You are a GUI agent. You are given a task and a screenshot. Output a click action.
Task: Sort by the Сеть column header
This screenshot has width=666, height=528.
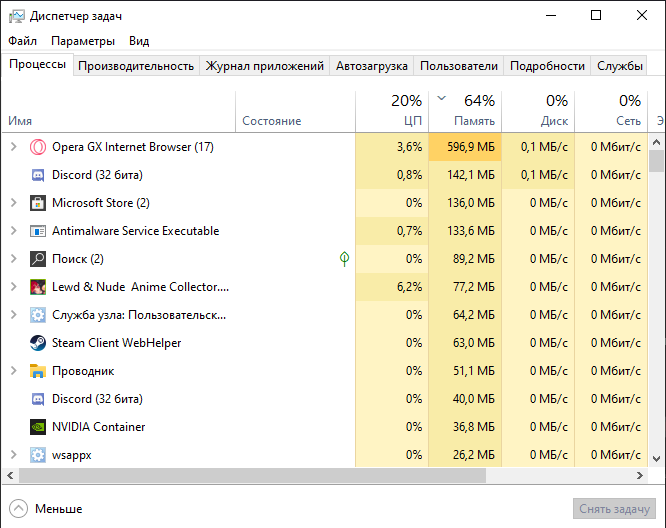(611, 111)
